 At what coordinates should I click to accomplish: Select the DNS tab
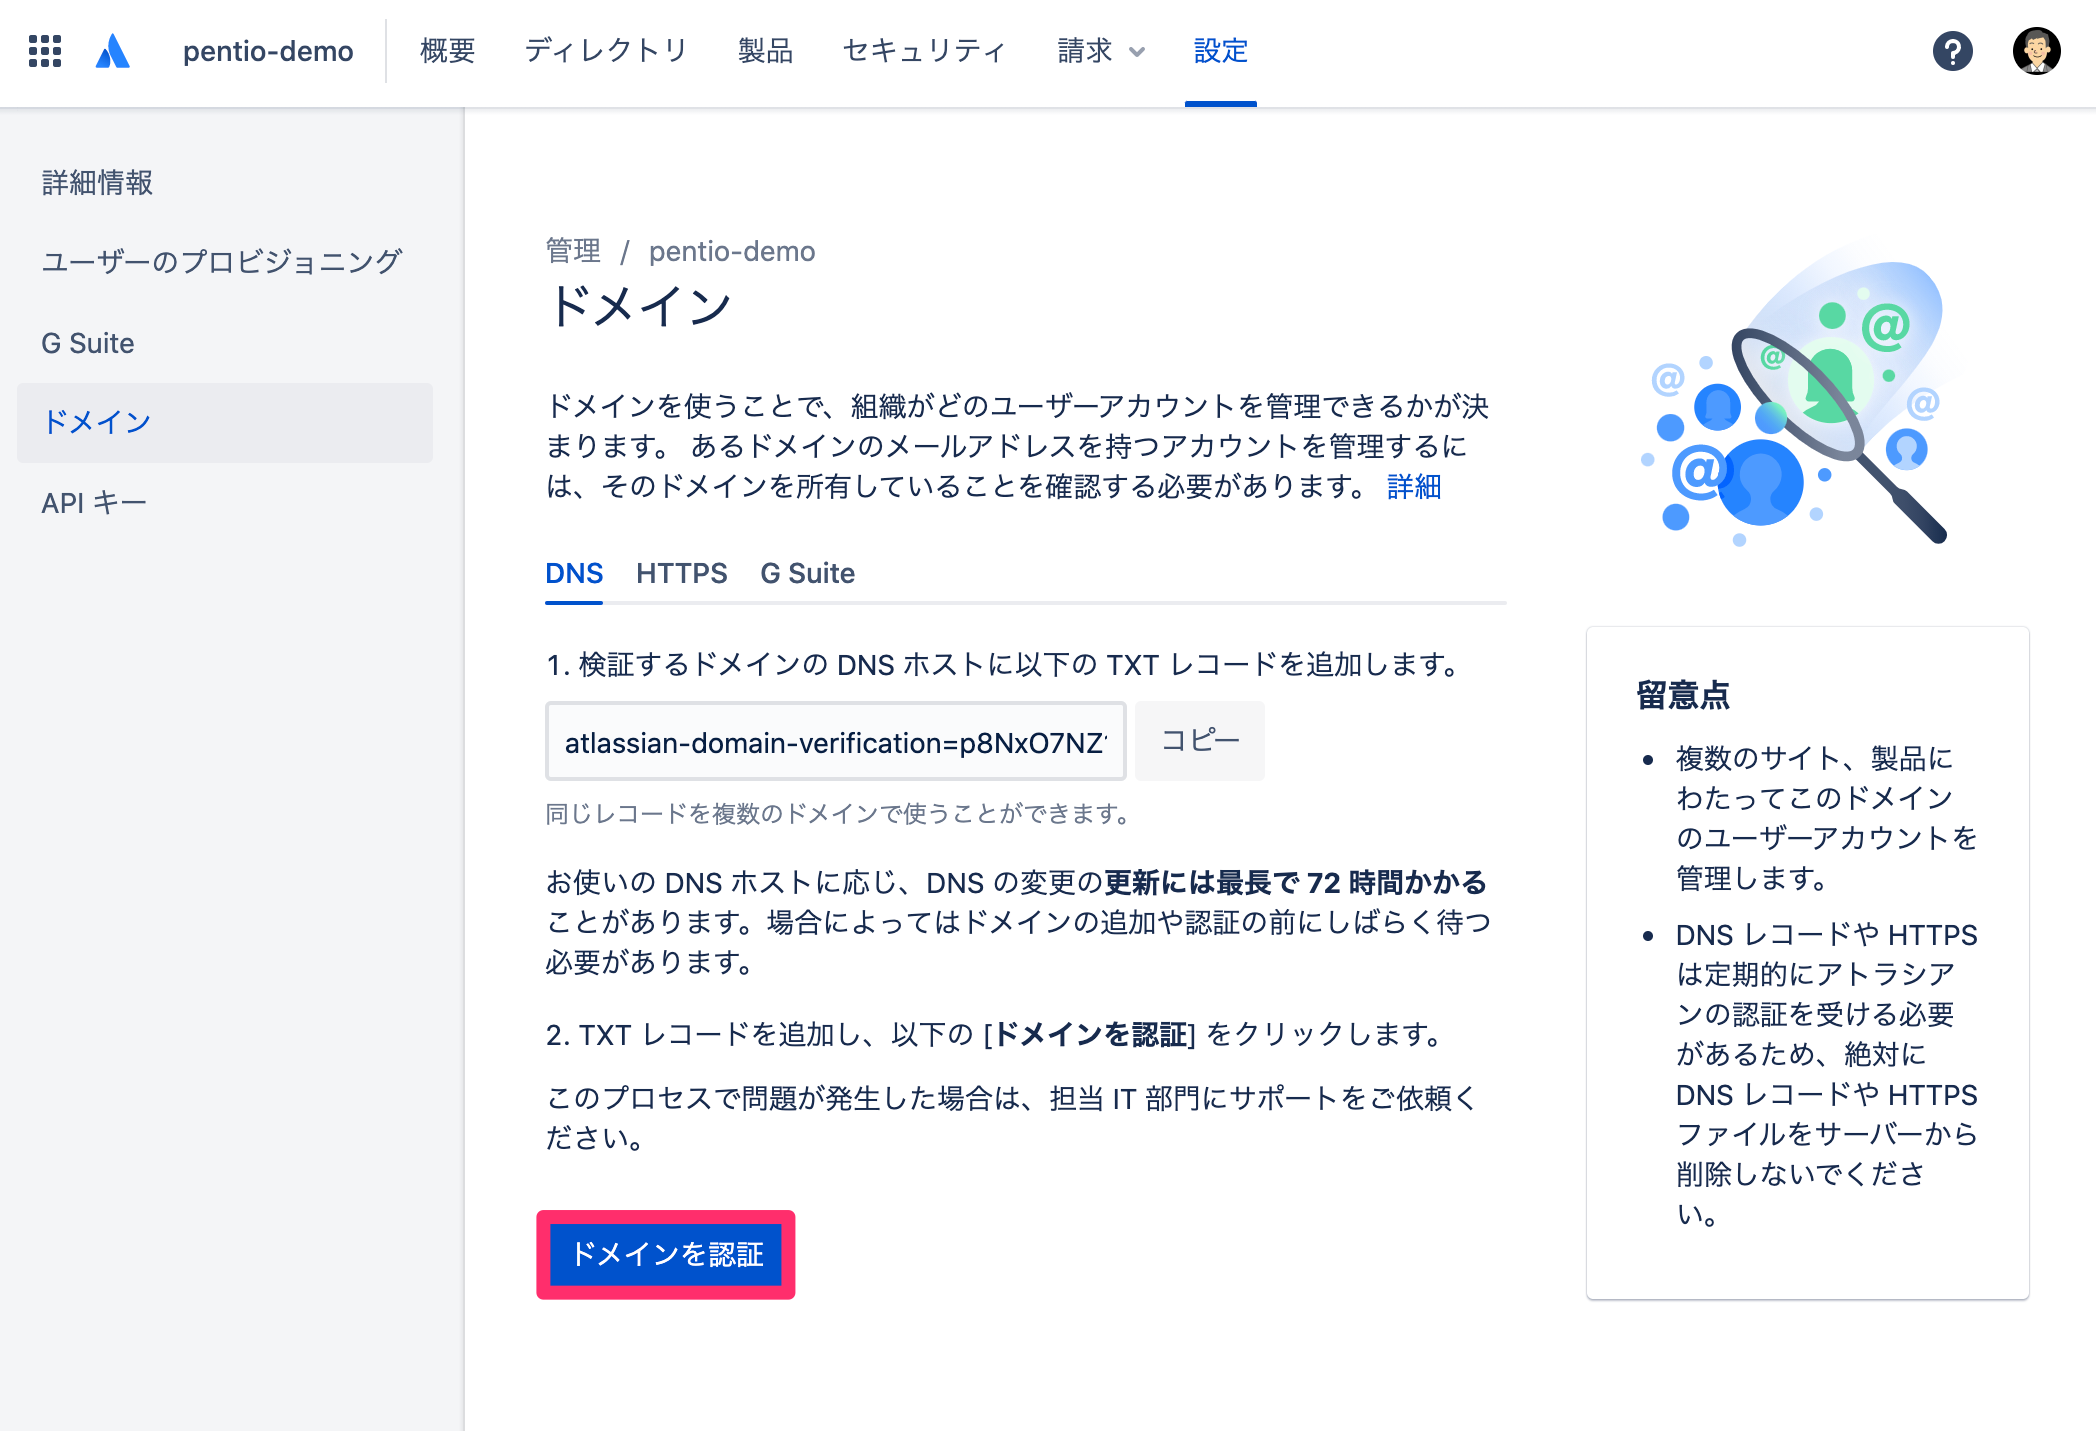[x=574, y=574]
